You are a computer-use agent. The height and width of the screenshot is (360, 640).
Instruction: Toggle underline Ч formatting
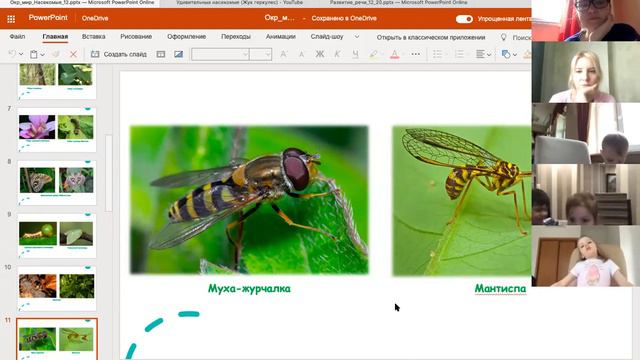pos(356,54)
